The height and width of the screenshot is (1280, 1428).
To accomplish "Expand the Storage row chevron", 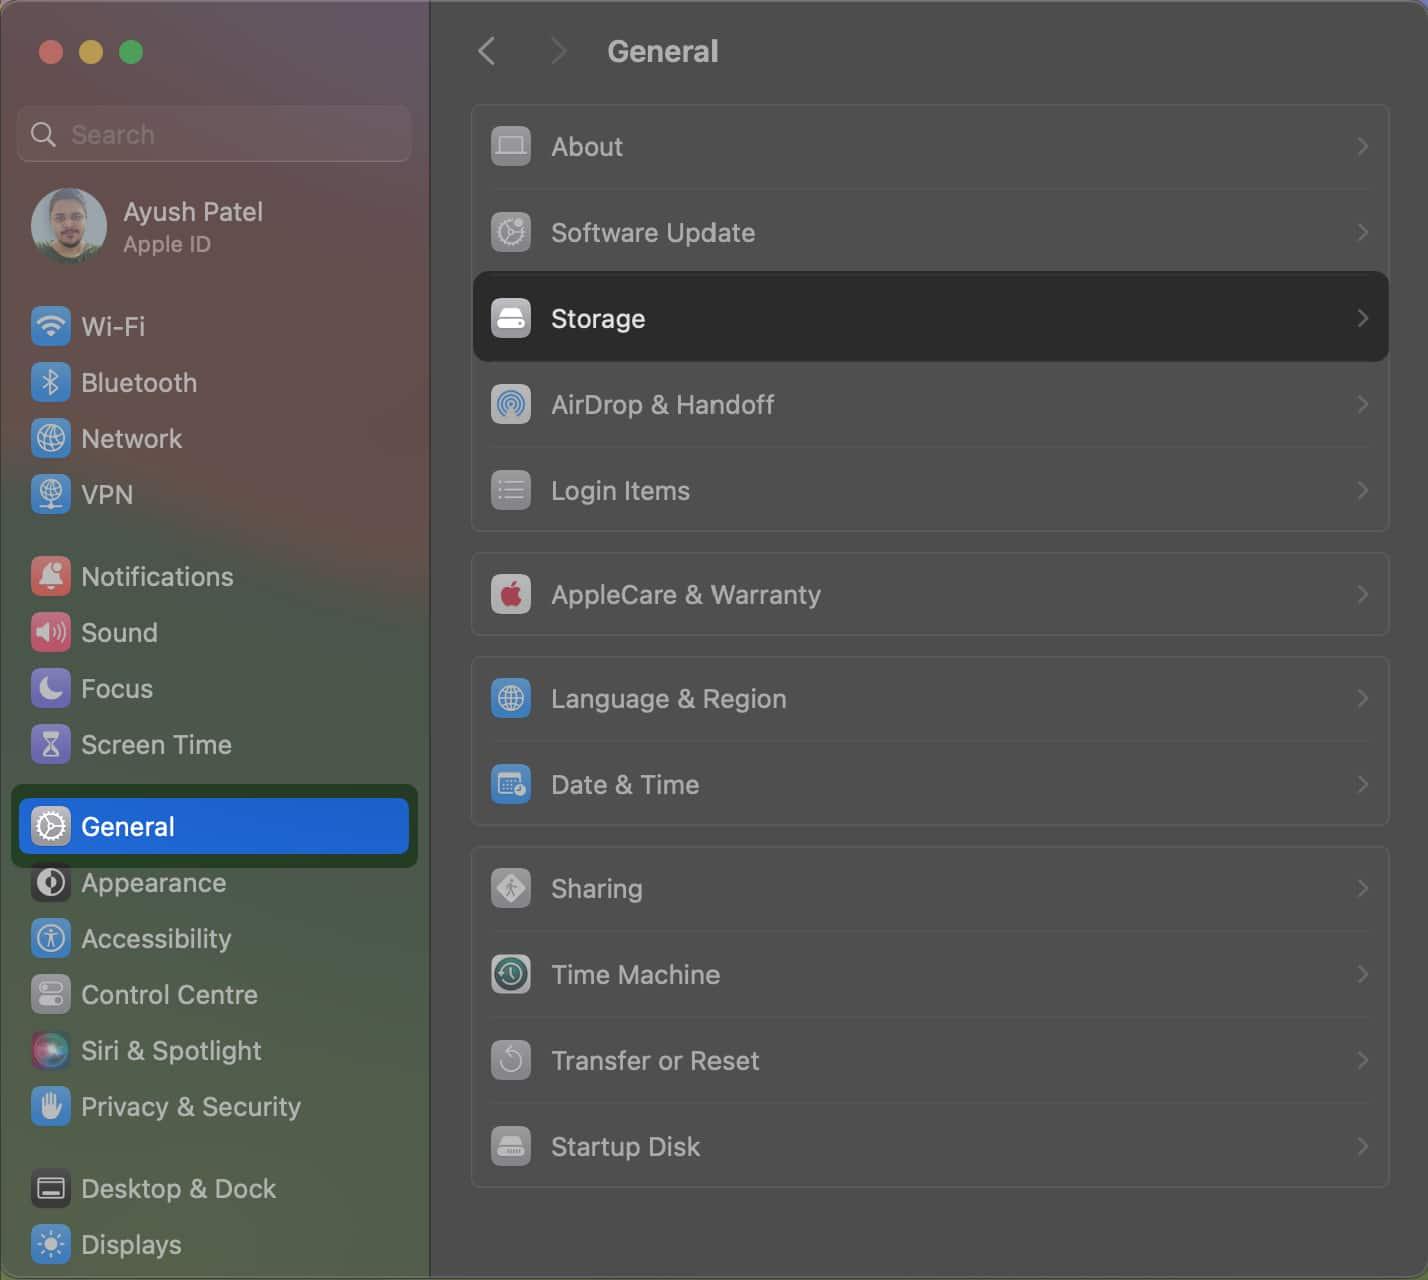I will coord(1362,318).
